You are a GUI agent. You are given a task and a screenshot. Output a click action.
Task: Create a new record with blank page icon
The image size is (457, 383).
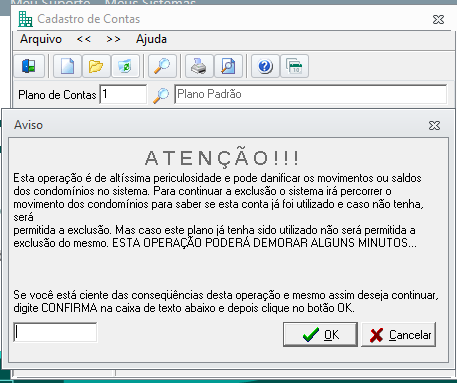pyautogui.click(x=67, y=66)
